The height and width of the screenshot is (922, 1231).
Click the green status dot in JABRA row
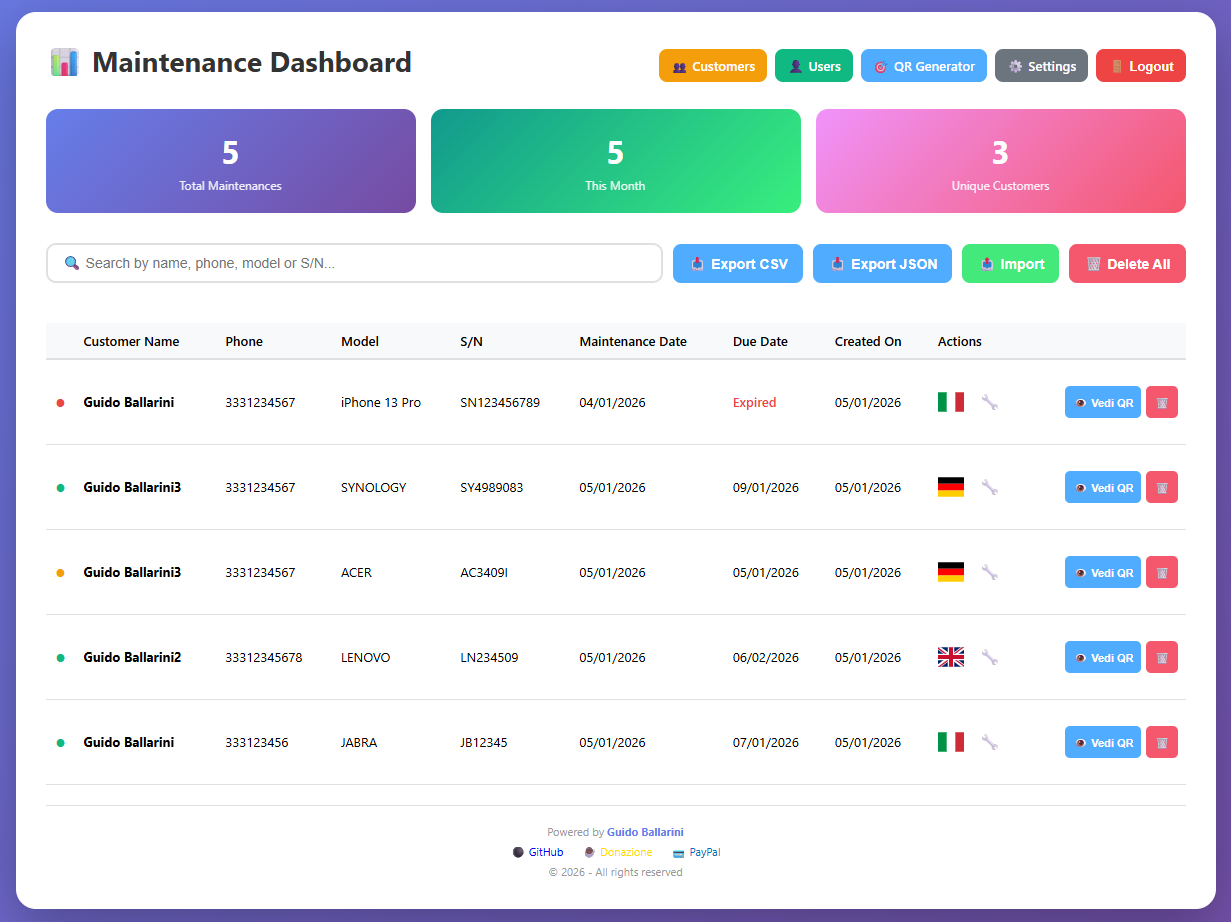(x=60, y=743)
